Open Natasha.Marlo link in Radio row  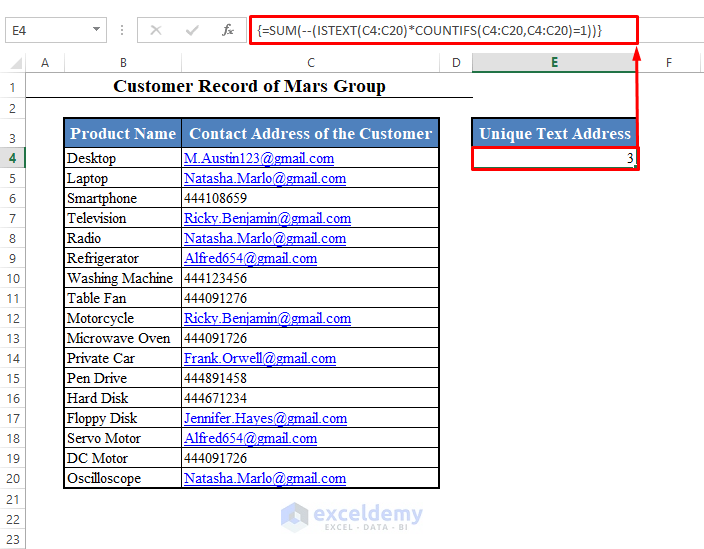point(265,238)
